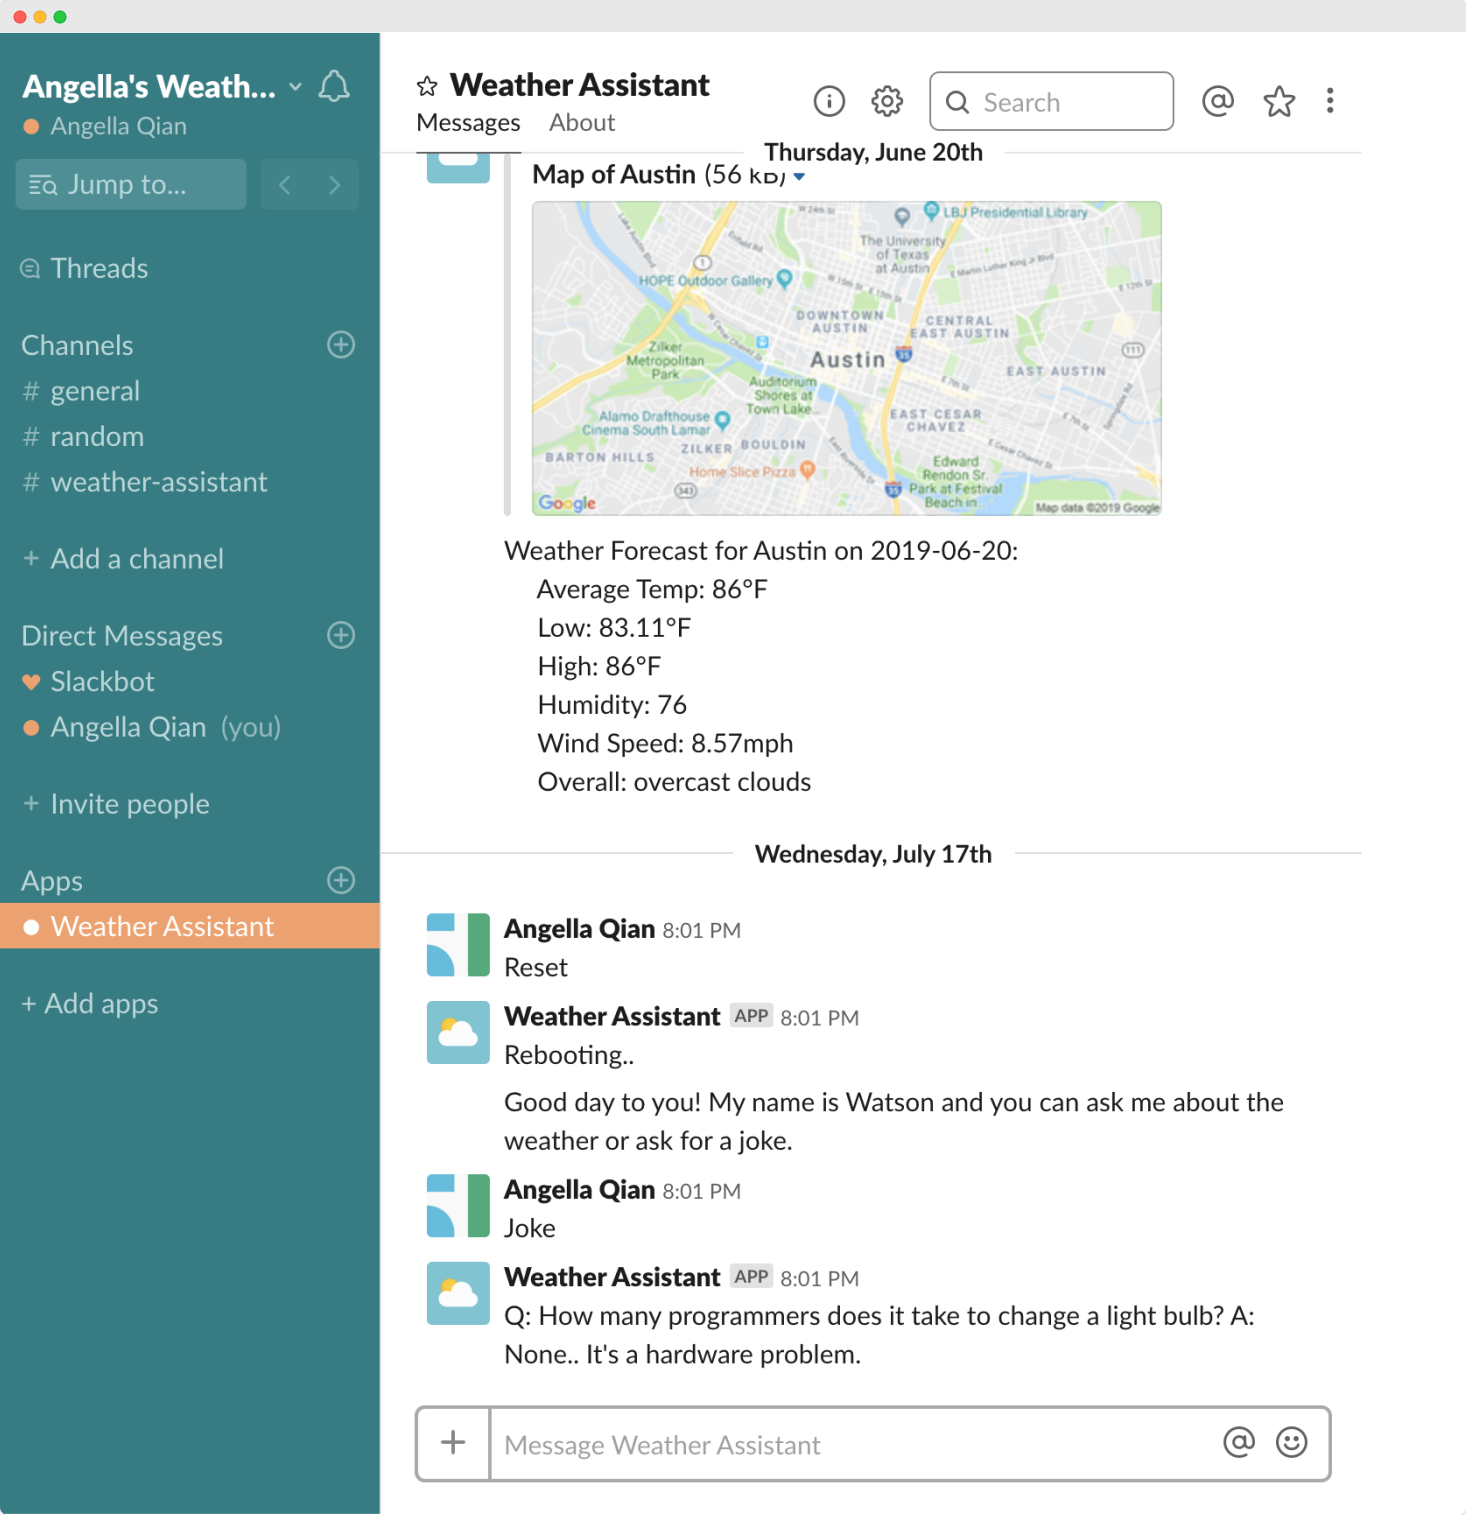Switch to the About tab

tap(582, 123)
